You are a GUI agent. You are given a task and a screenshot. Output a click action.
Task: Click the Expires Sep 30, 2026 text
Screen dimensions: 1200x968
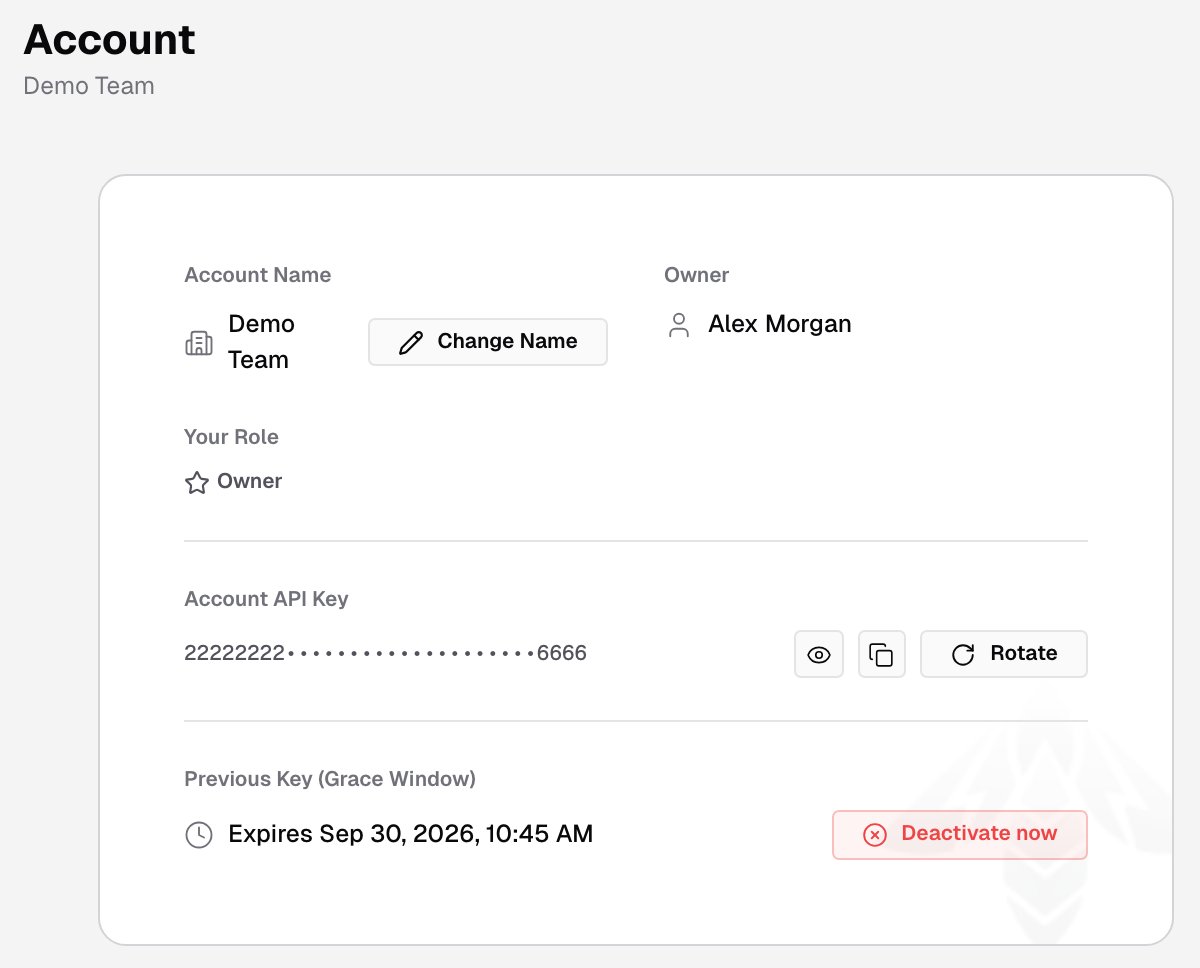click(411, 834)
